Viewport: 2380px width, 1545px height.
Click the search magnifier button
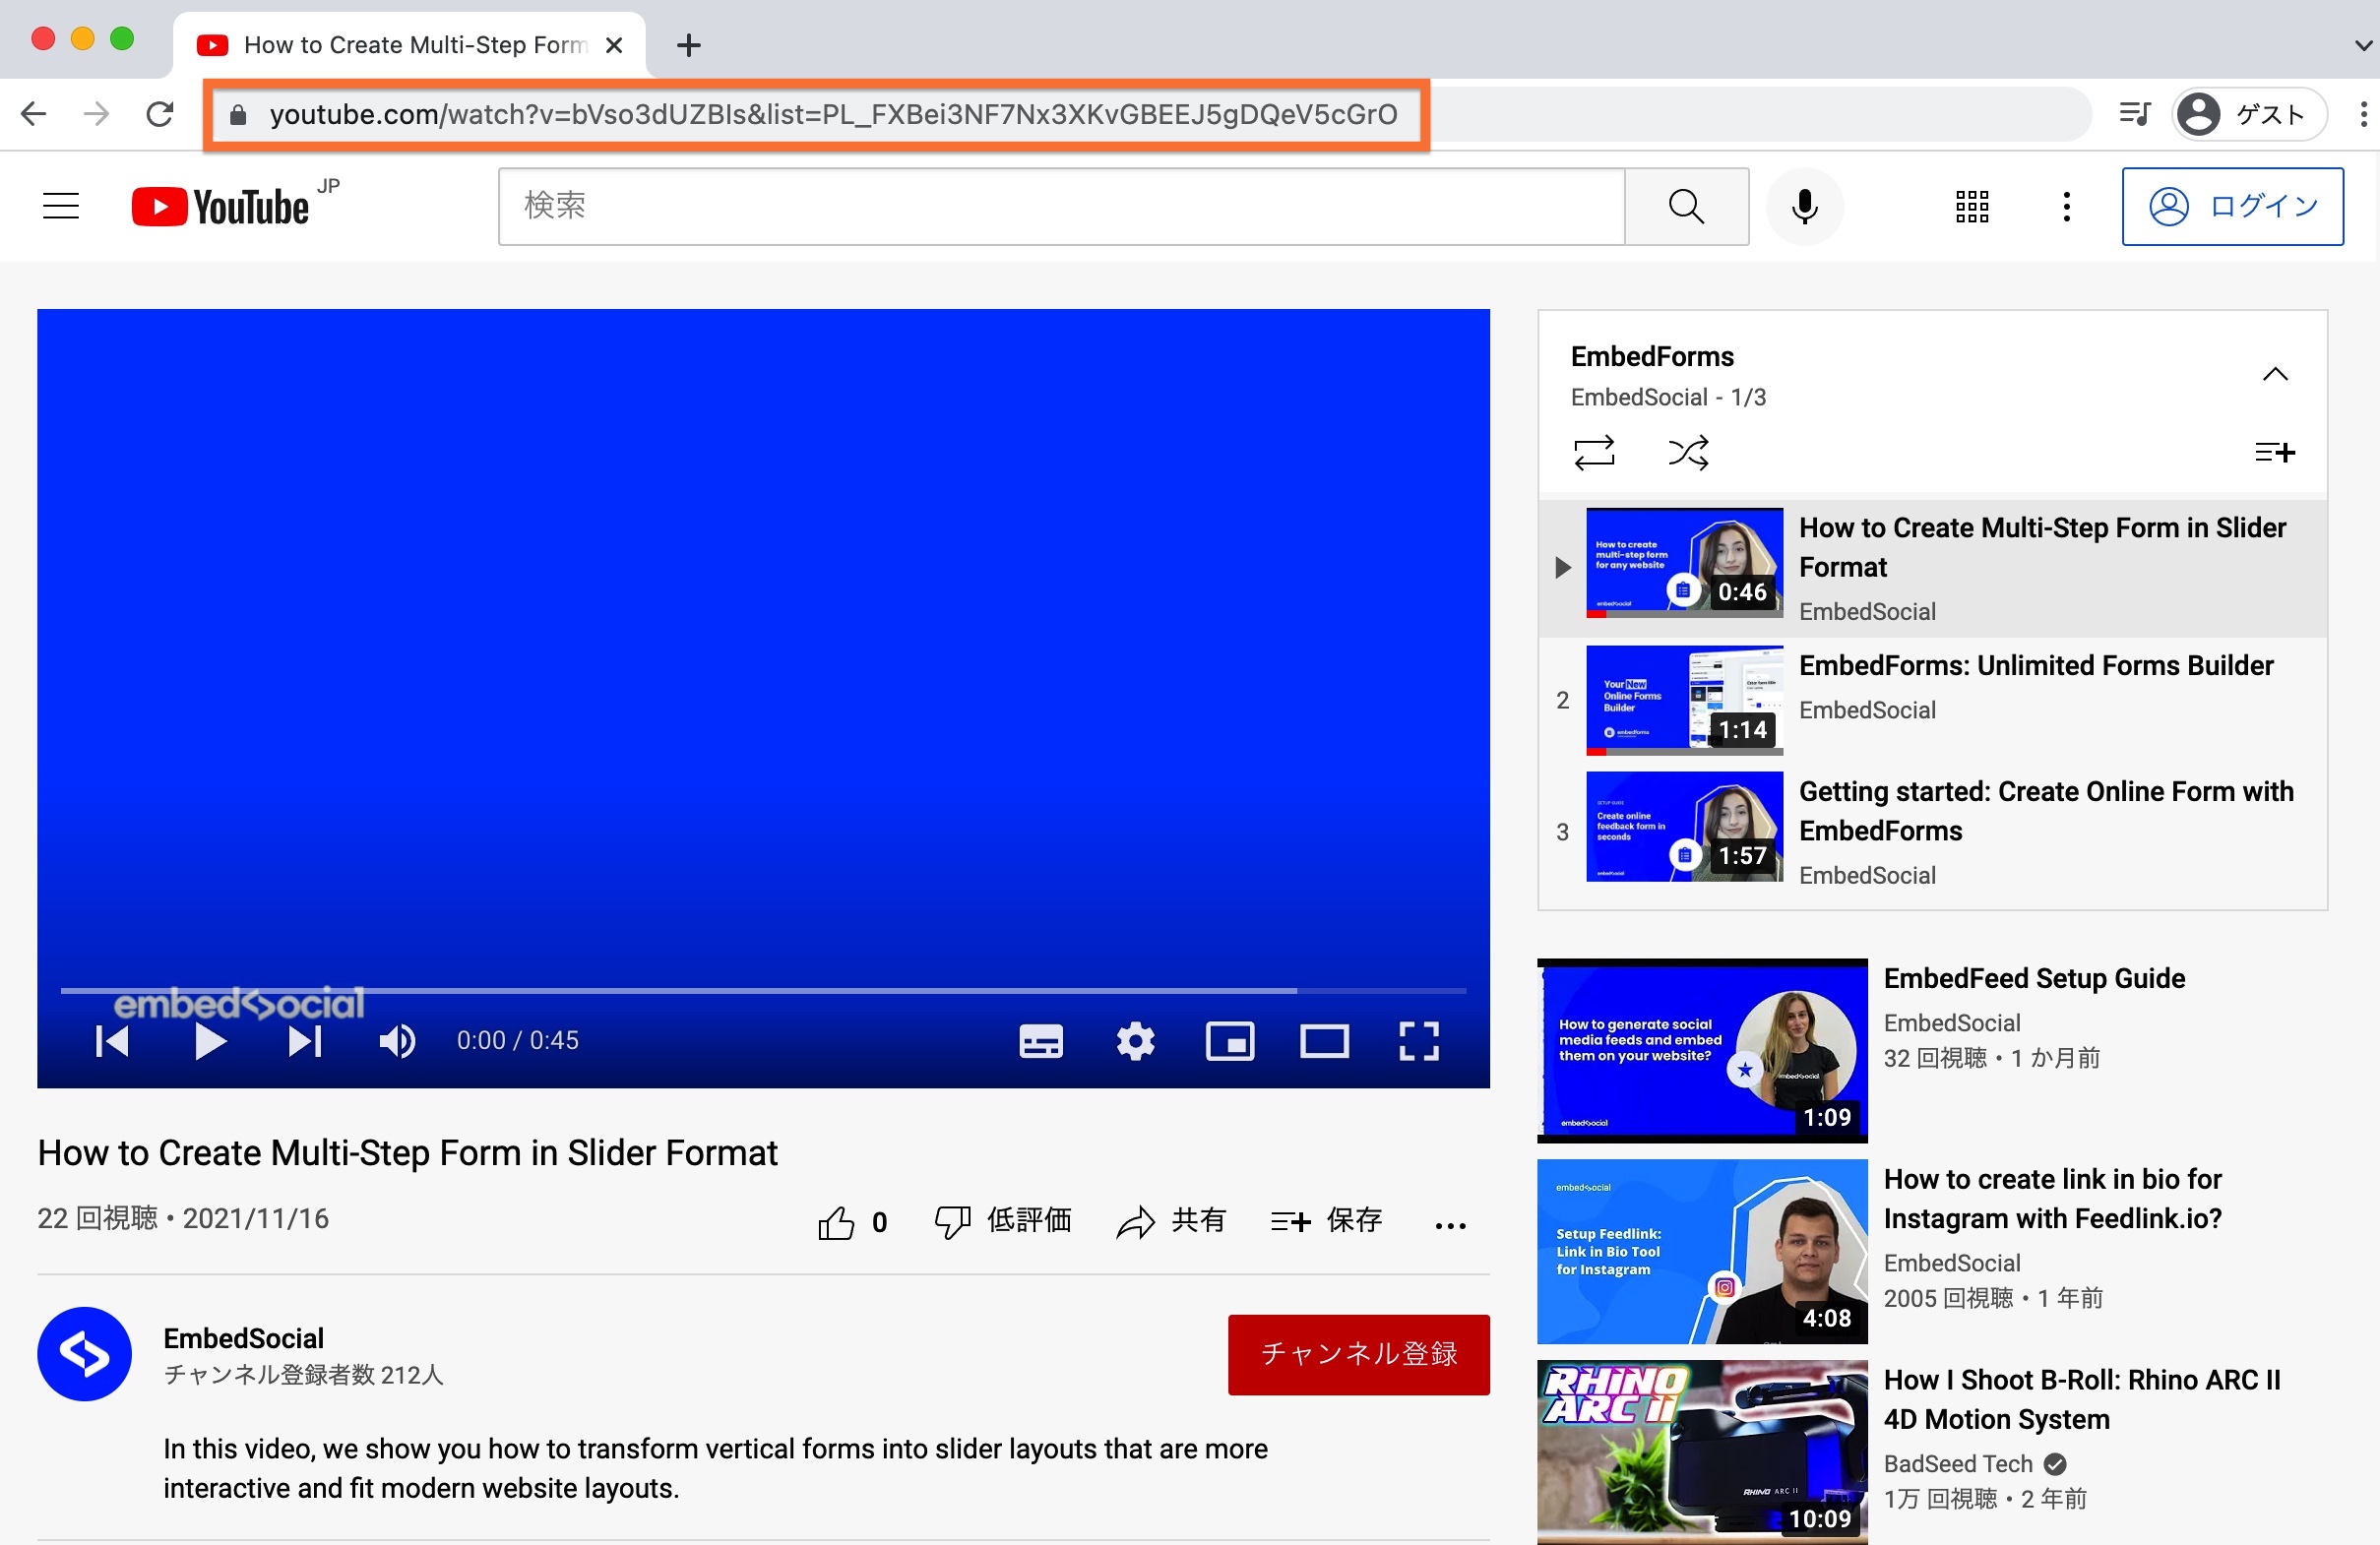1686,206
